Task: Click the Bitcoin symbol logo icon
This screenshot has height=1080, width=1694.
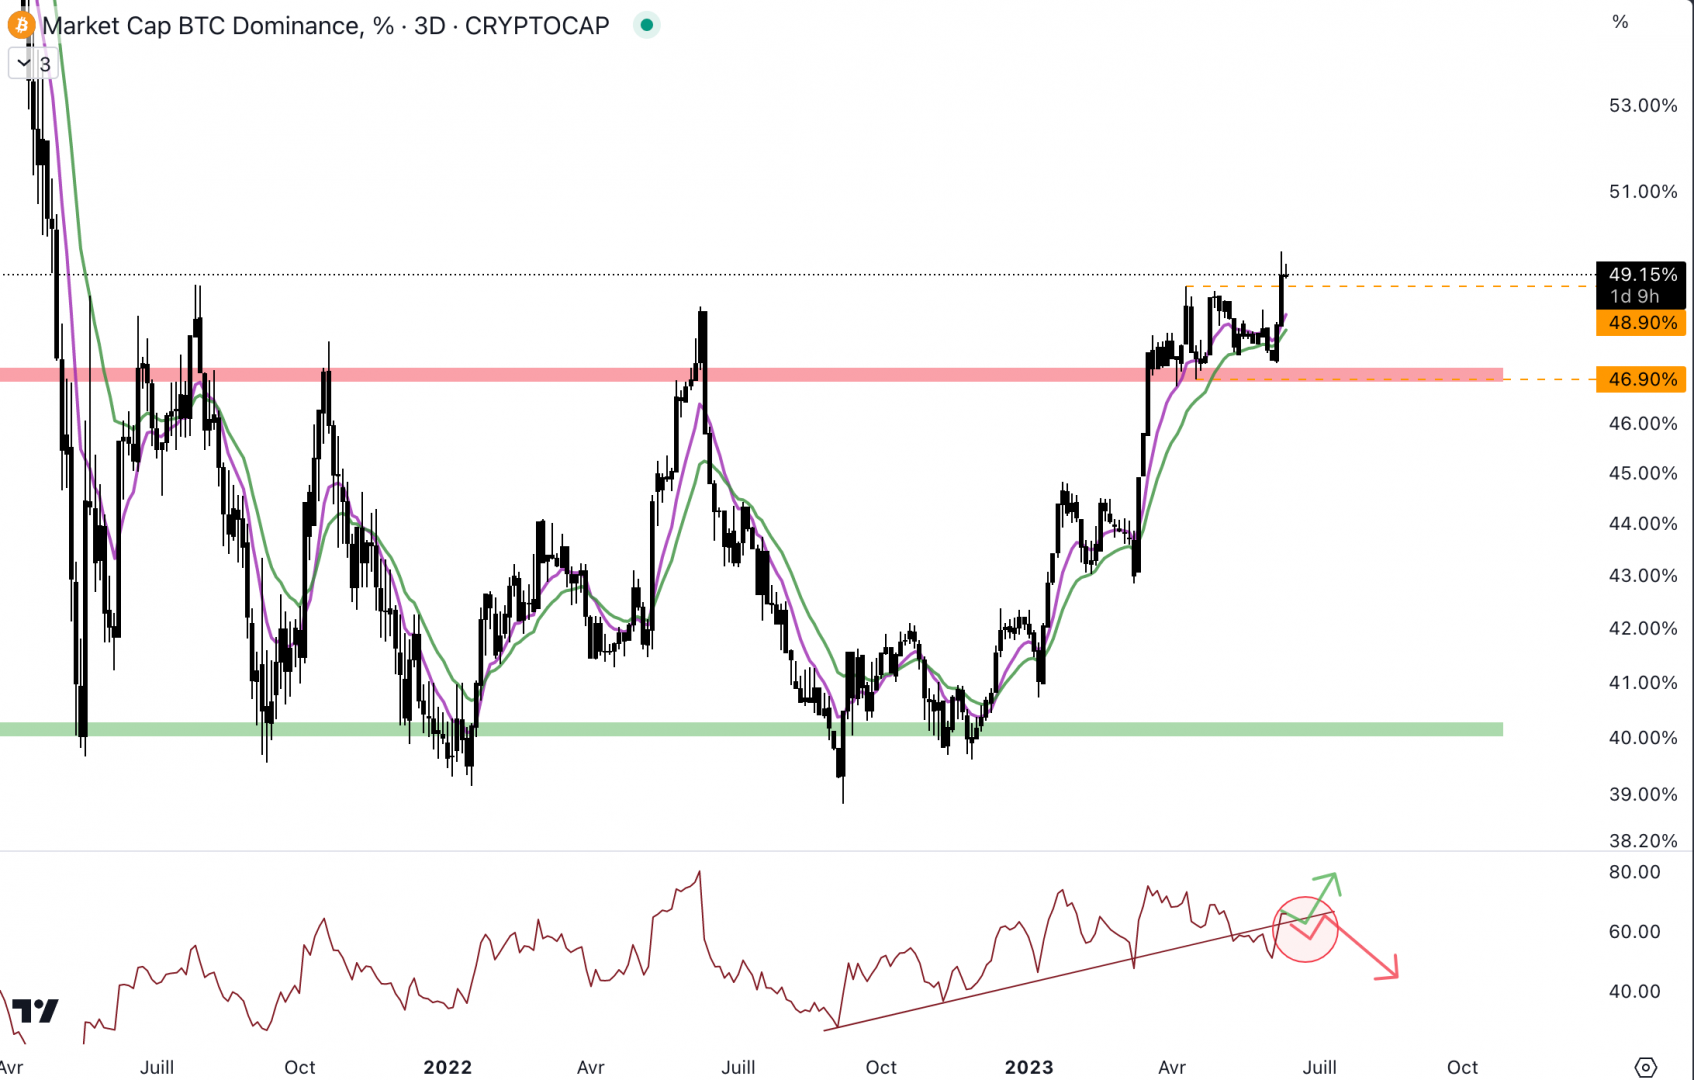Action: click(x=20, y=25)
